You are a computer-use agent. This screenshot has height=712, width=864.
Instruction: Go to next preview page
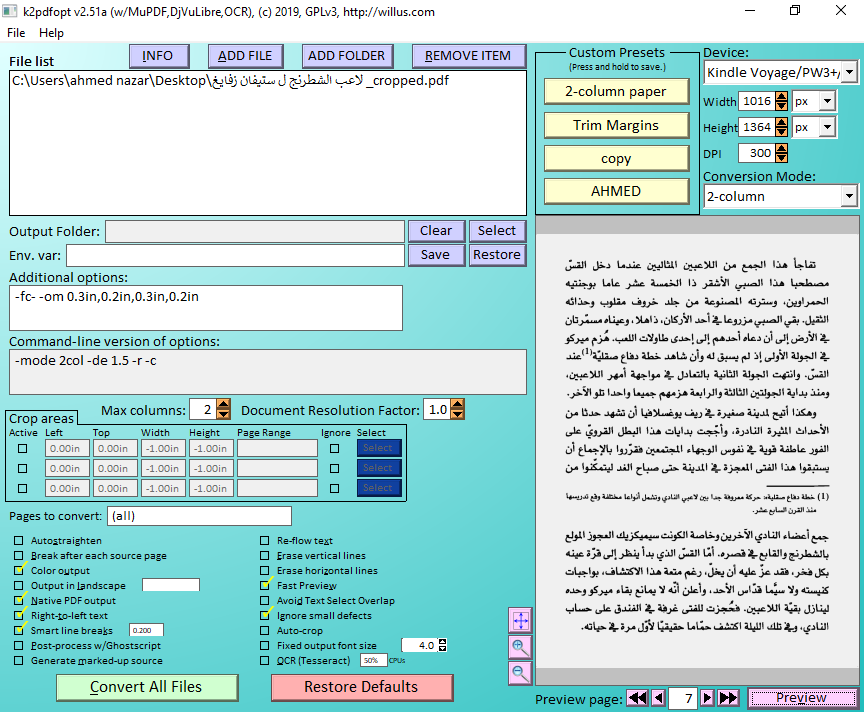(708, 698)
